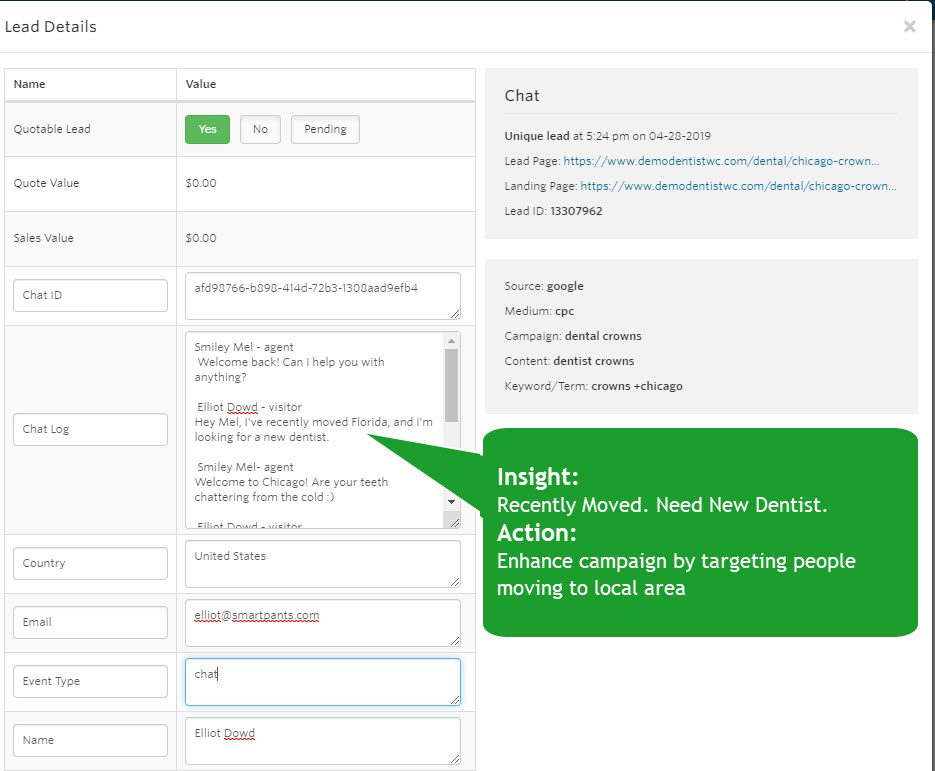Click the Event Type value resize handle
This screenshot has height=771, width=935.
(x=455, y=699)
